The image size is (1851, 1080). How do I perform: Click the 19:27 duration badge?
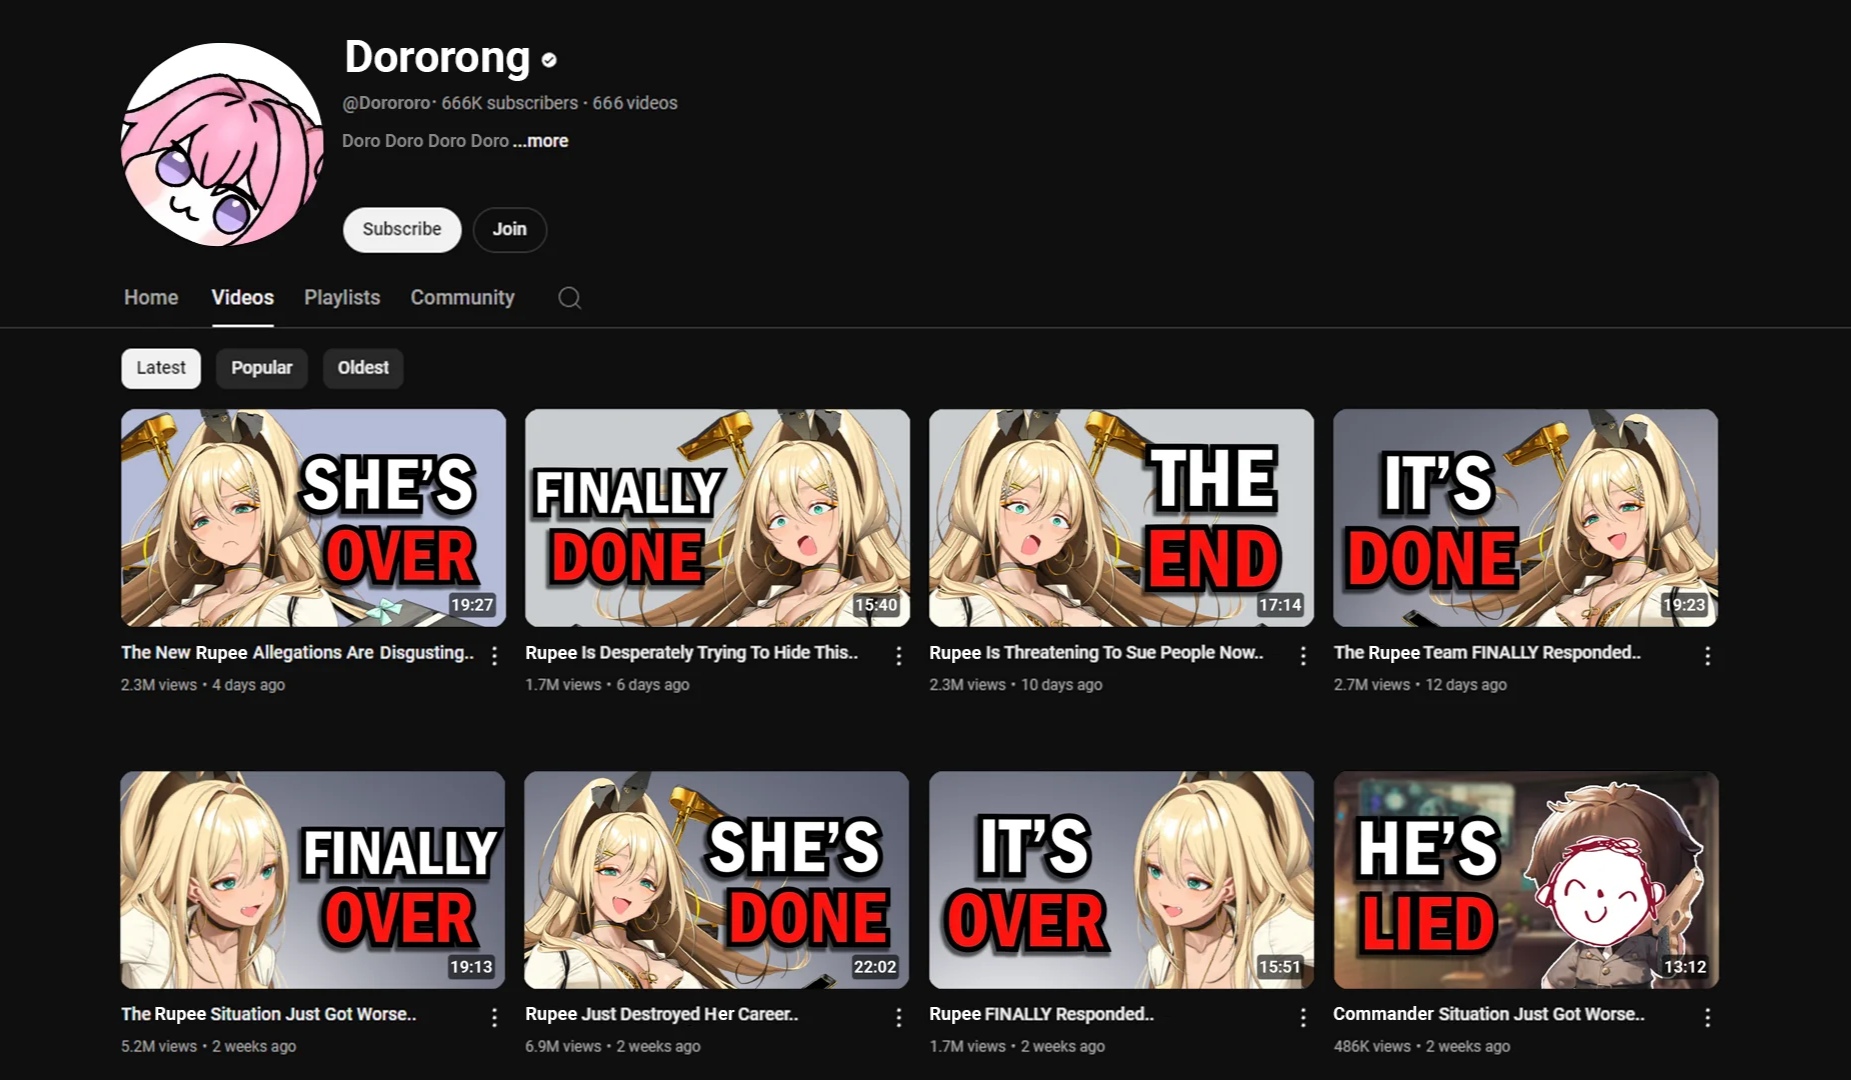(x=472, y=605)
